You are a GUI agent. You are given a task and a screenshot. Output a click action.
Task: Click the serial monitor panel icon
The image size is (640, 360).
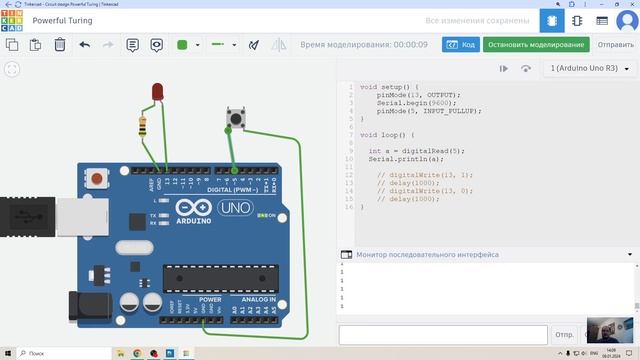pos(346,255)
